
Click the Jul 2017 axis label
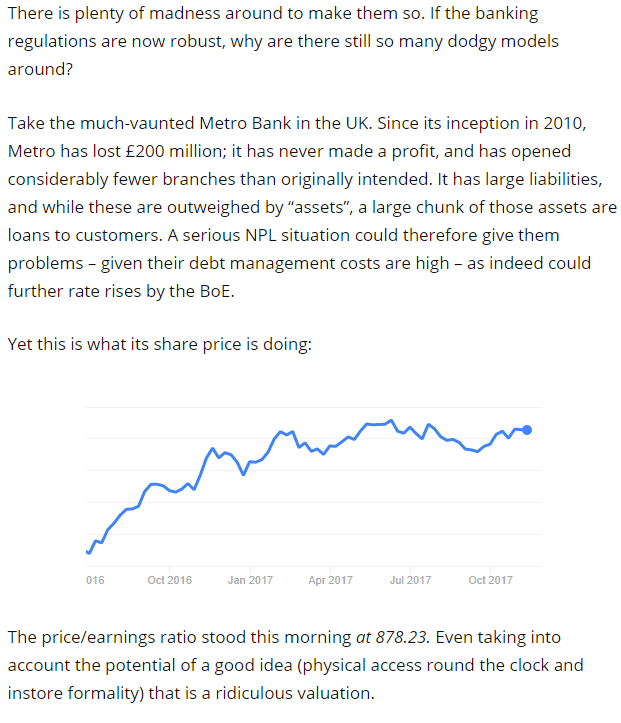pyautogui.click(x=410, y=580)
